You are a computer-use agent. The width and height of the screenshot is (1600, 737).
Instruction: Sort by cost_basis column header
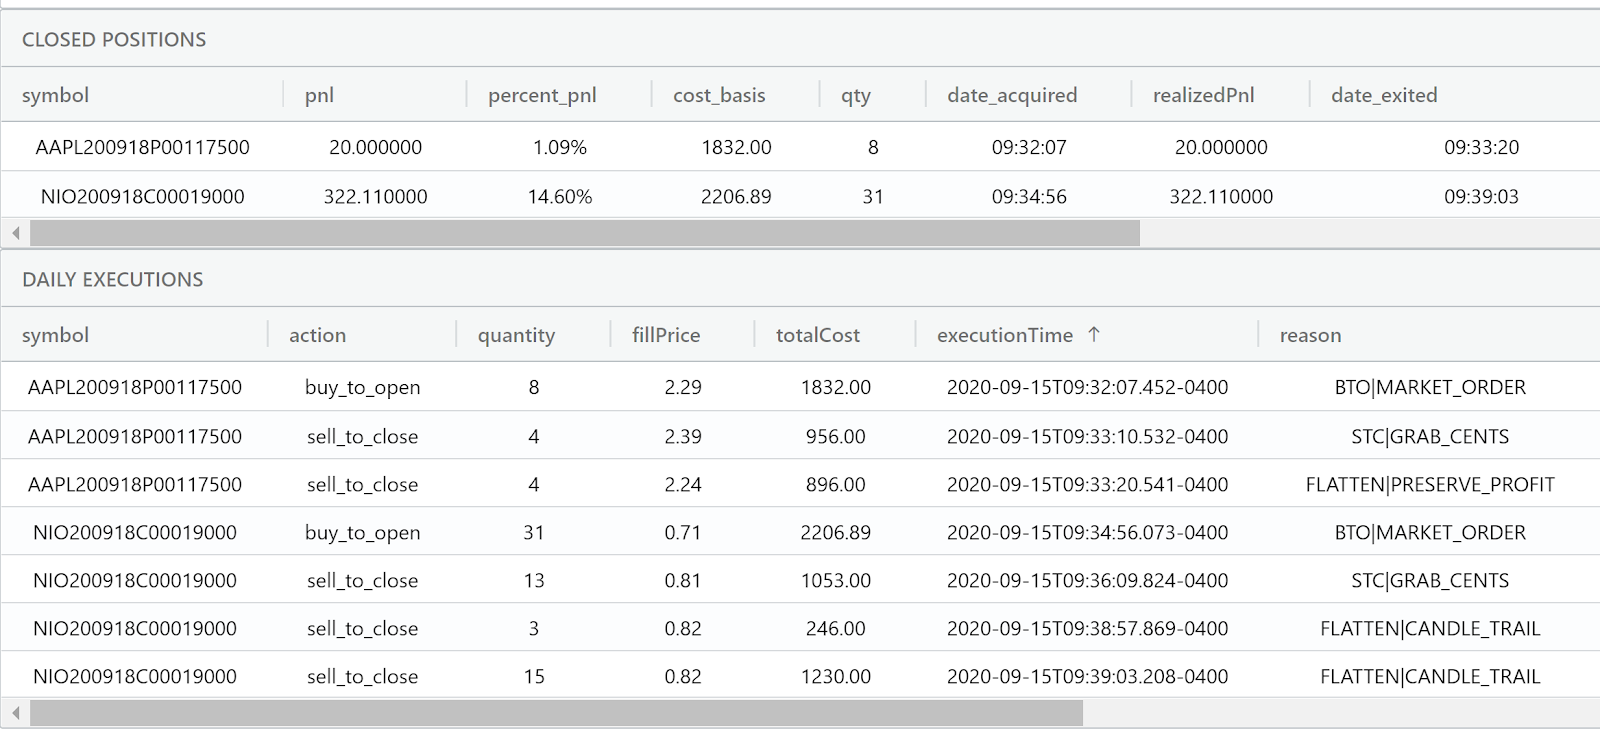(719, 95)
